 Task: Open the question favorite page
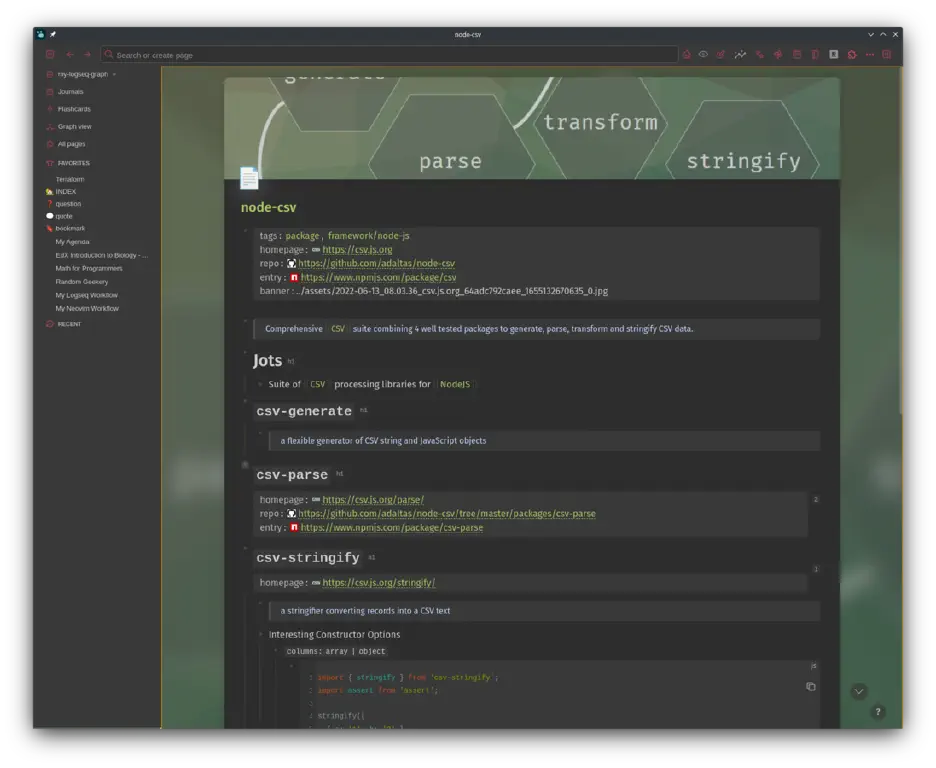click(68, 203)
